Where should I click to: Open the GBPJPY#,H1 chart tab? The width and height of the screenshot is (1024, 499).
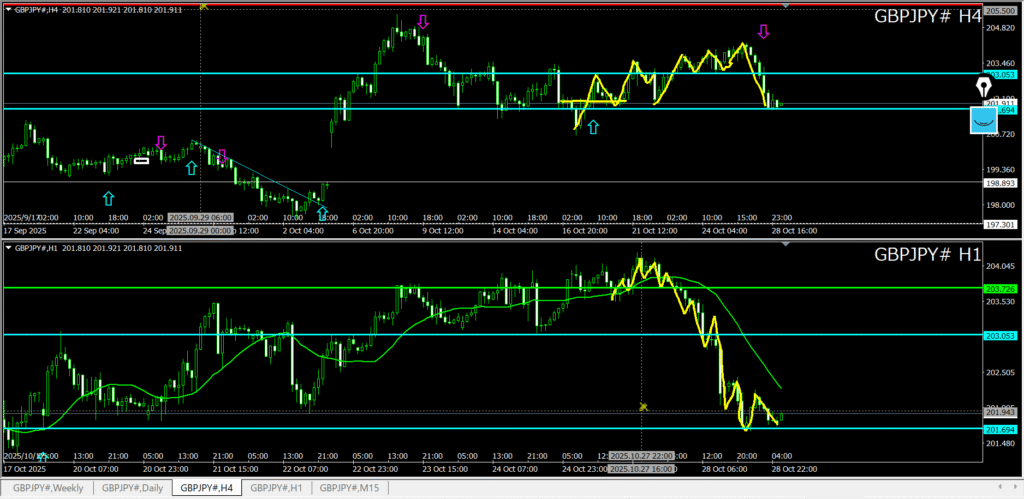277,488
